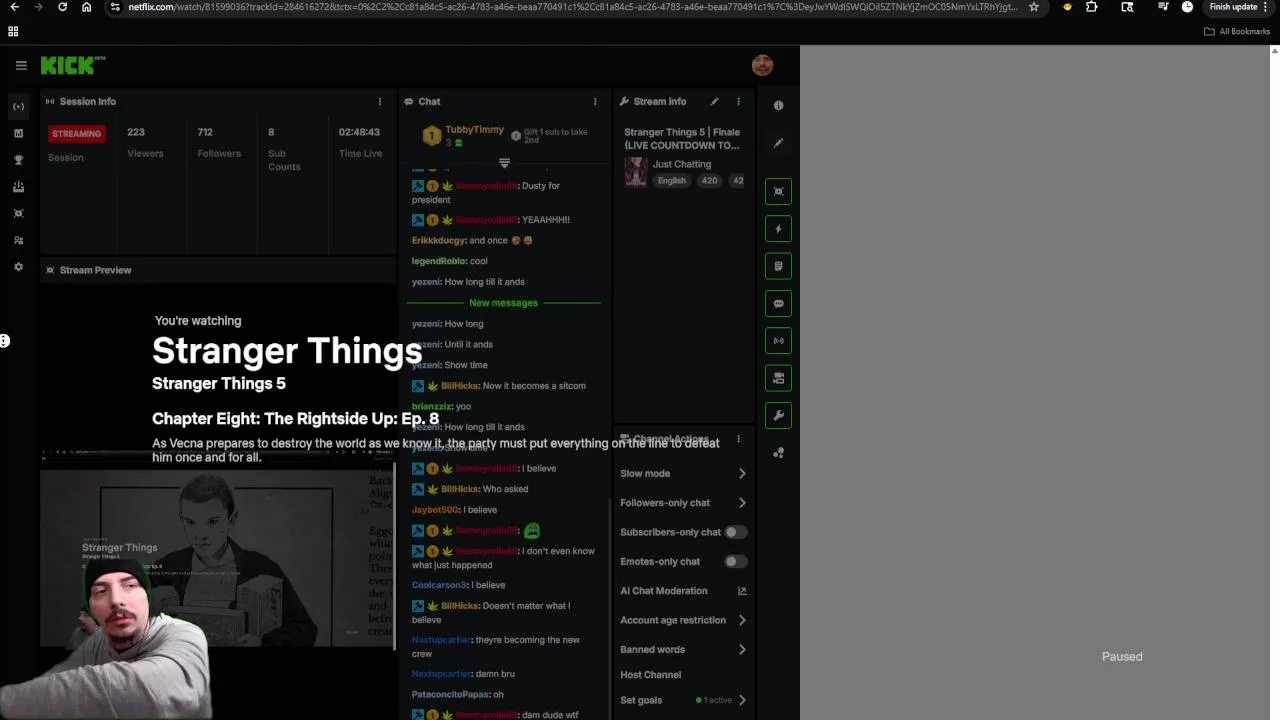Screen dimensions: 1280x720
Task: Click username Erikkkducgy in chat
Action: [x=439, y=240]
